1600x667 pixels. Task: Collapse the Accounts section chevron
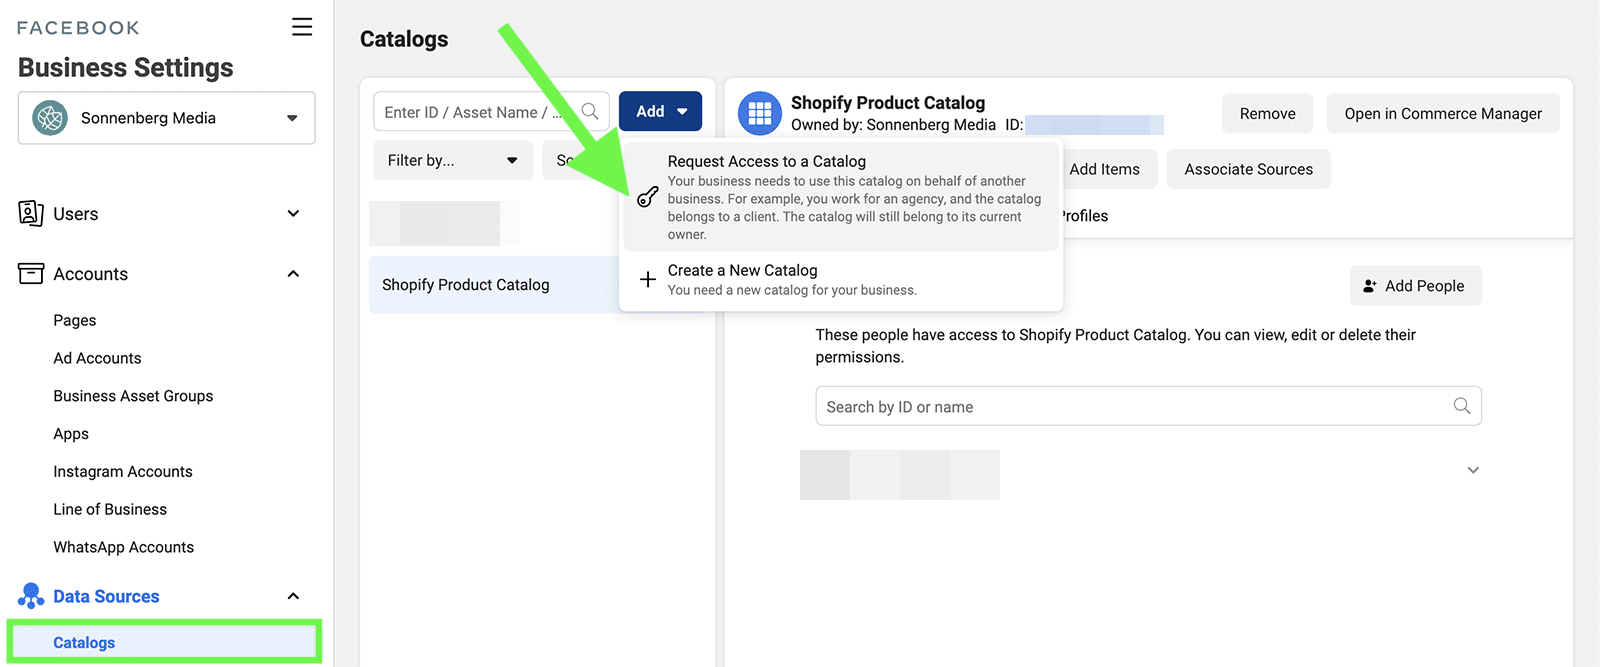[293, 274]
